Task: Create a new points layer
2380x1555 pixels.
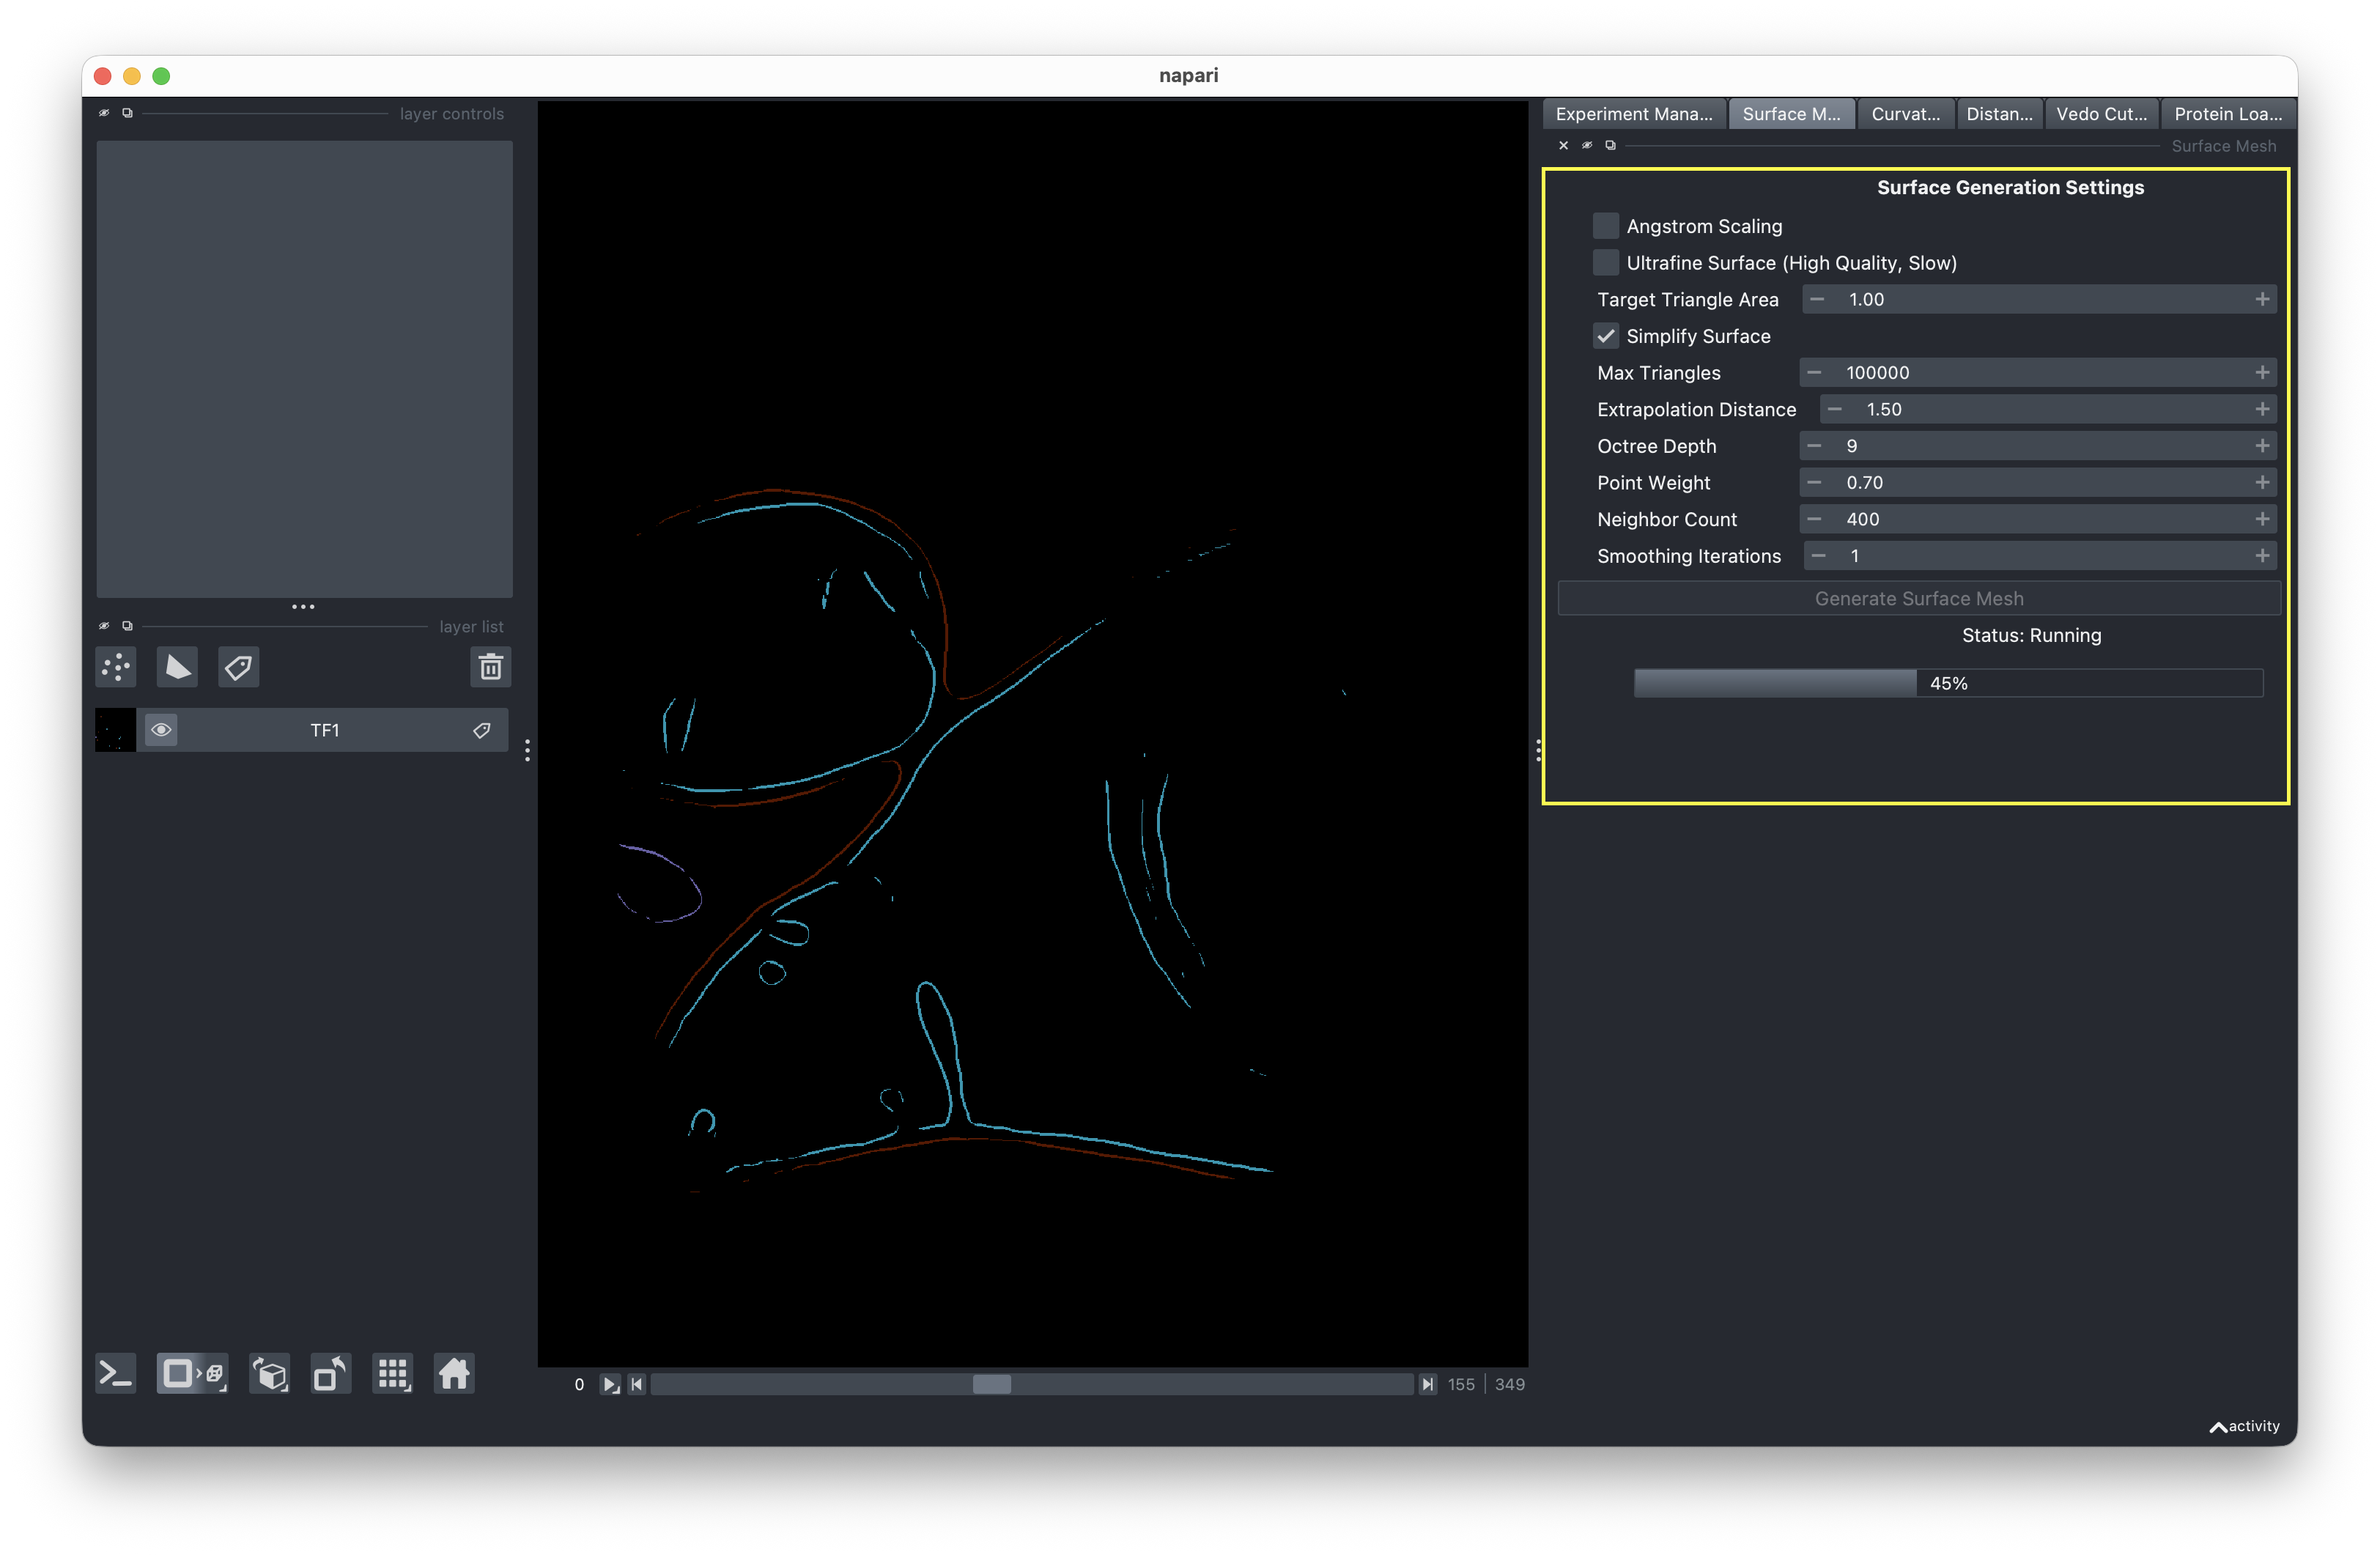Action: (x=116, y=667)
